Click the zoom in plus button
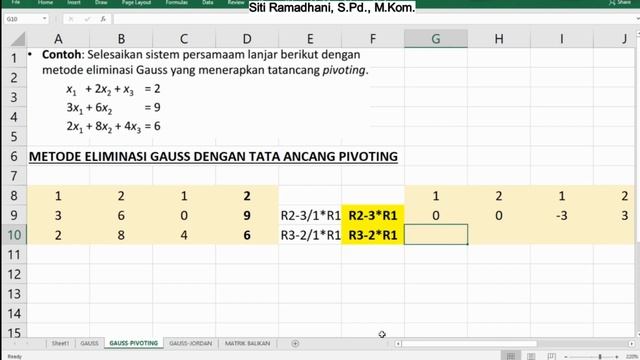This screenshot has width=640, height=360. point(617,357)
